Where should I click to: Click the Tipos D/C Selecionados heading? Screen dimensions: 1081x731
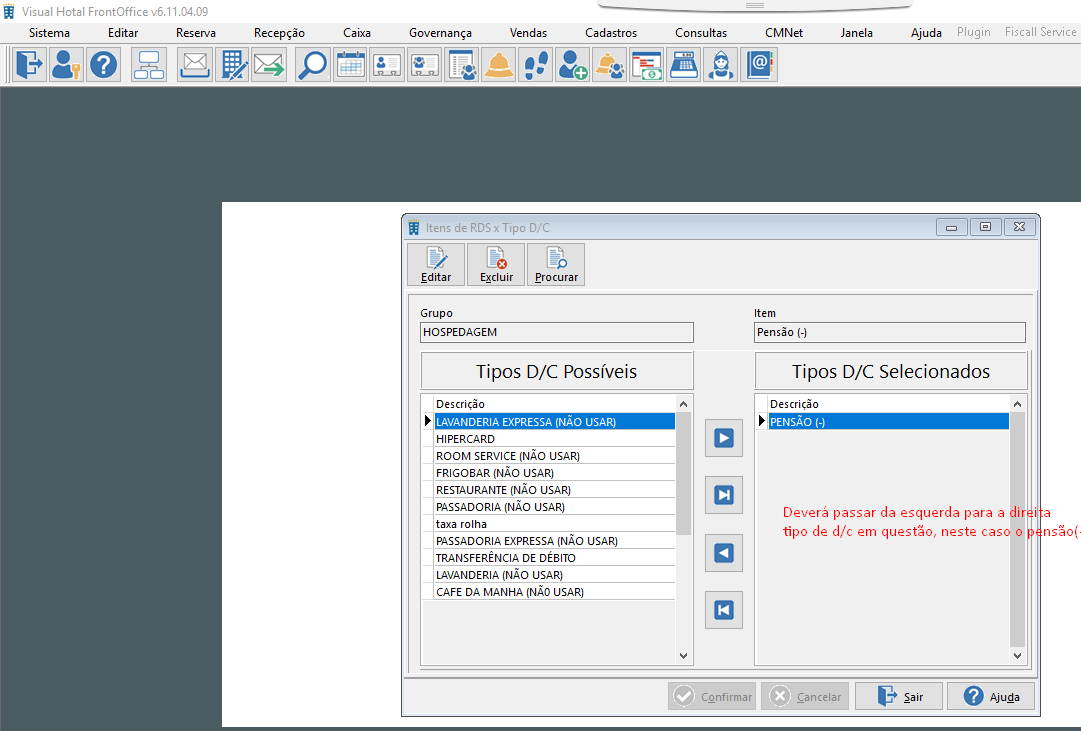click(x=891, y=371)
